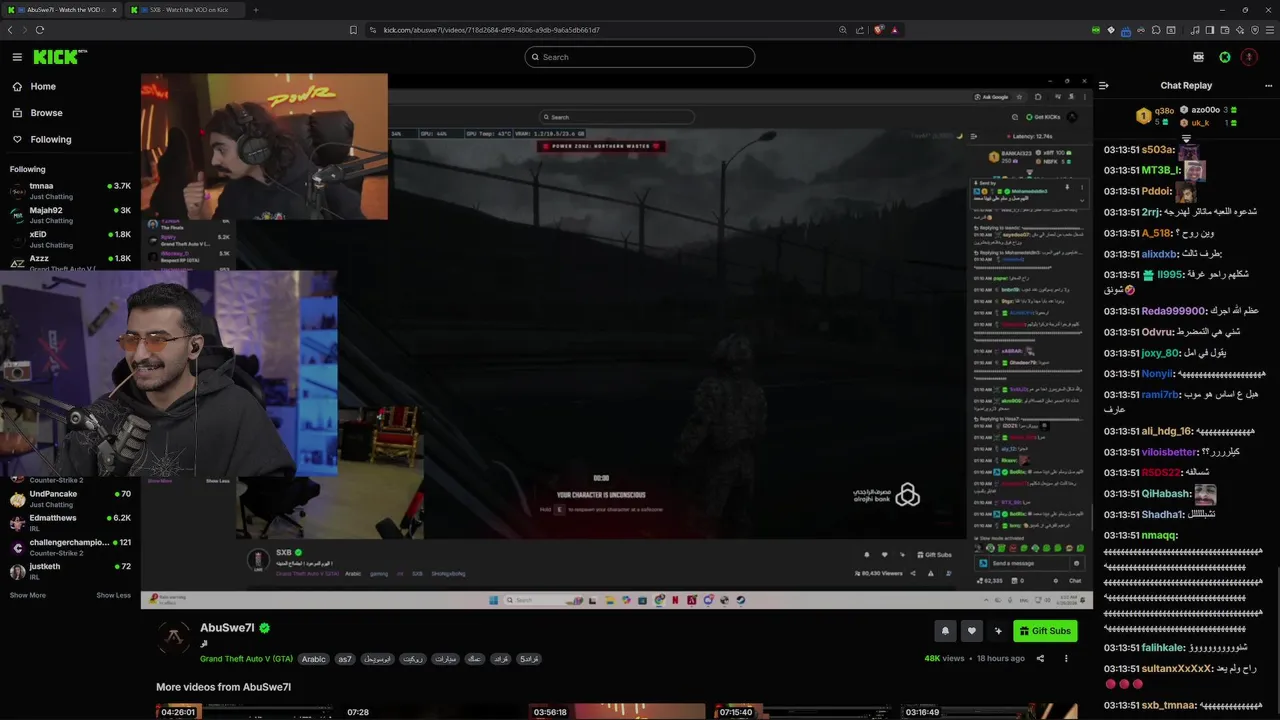Click Get KICKs in embedded stream

[1041, 117]
